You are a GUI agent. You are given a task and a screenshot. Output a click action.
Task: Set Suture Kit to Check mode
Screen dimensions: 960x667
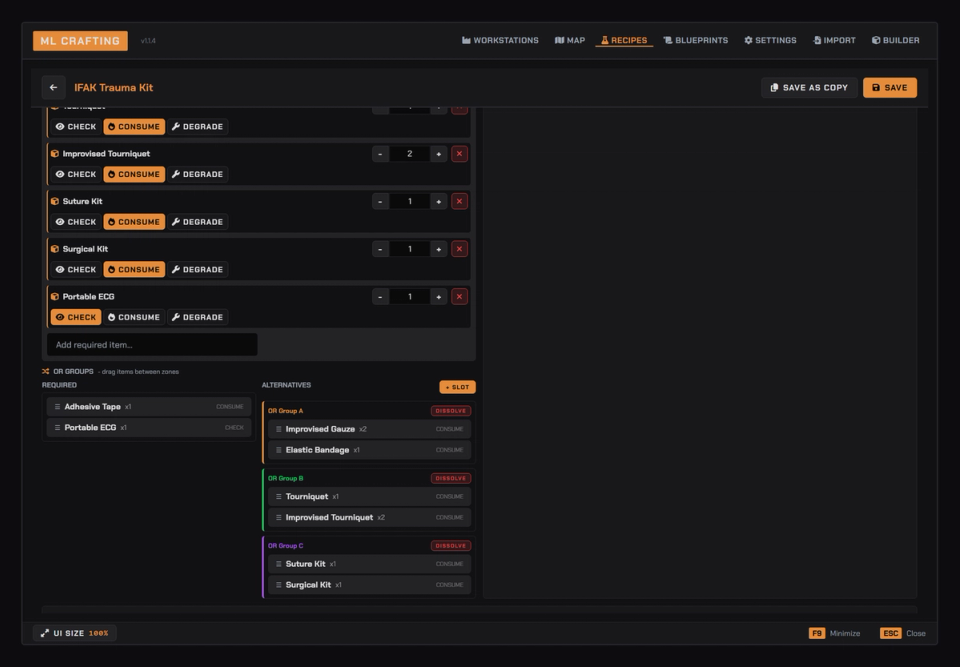(x=76, y=222)
